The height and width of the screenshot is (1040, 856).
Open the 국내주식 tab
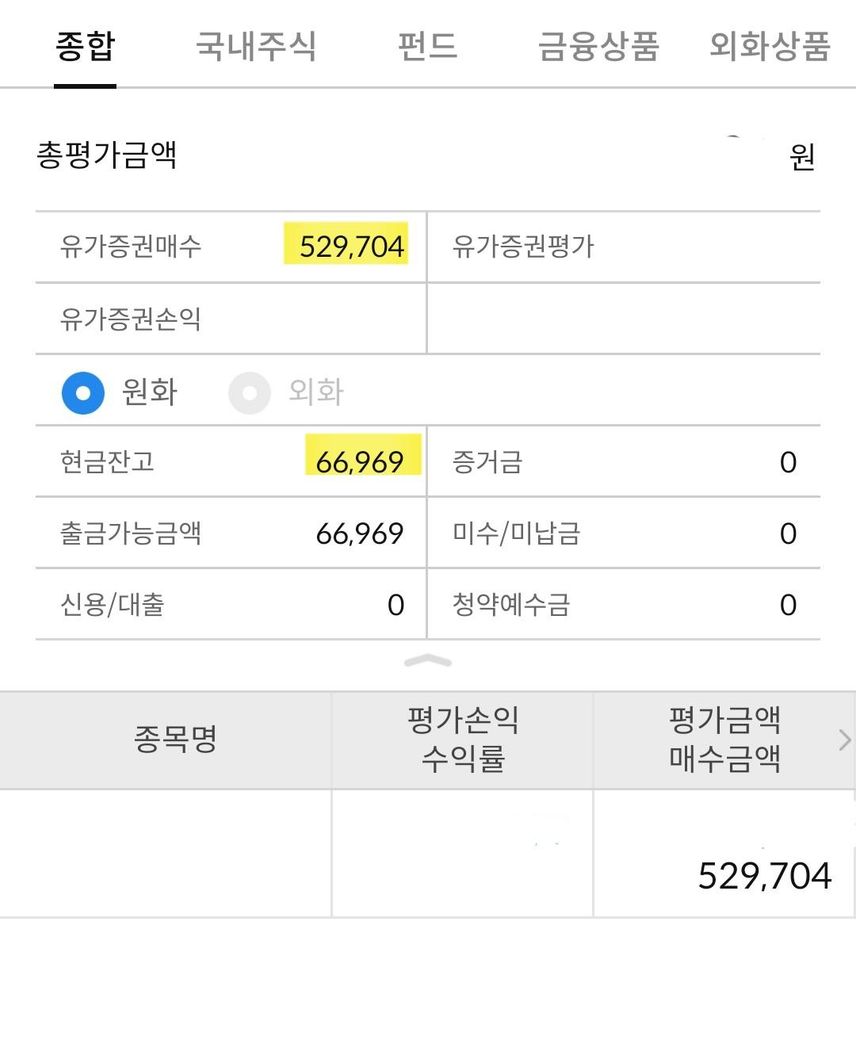[256, 46]
